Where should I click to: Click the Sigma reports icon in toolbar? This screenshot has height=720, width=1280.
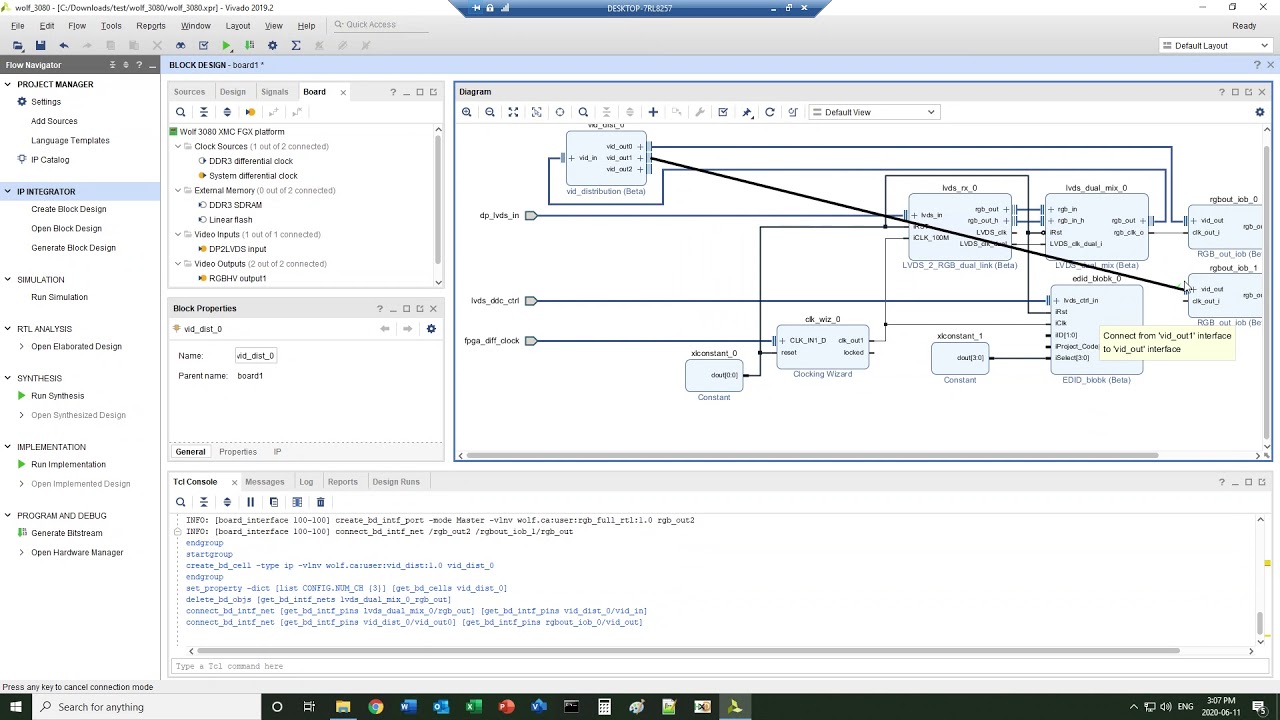[x=296, y=45]
